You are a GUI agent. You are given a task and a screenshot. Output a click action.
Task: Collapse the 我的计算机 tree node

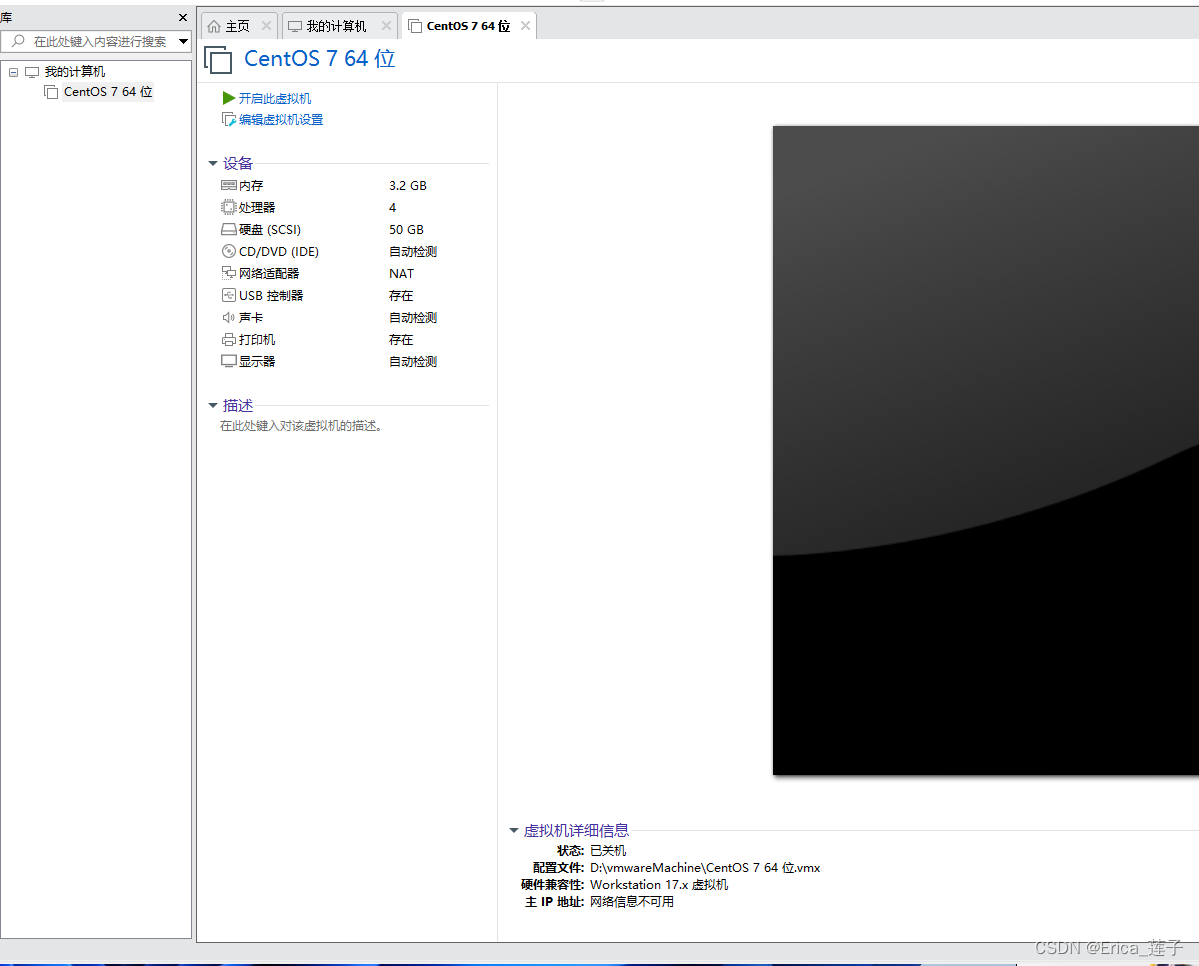tap(13, 72)
